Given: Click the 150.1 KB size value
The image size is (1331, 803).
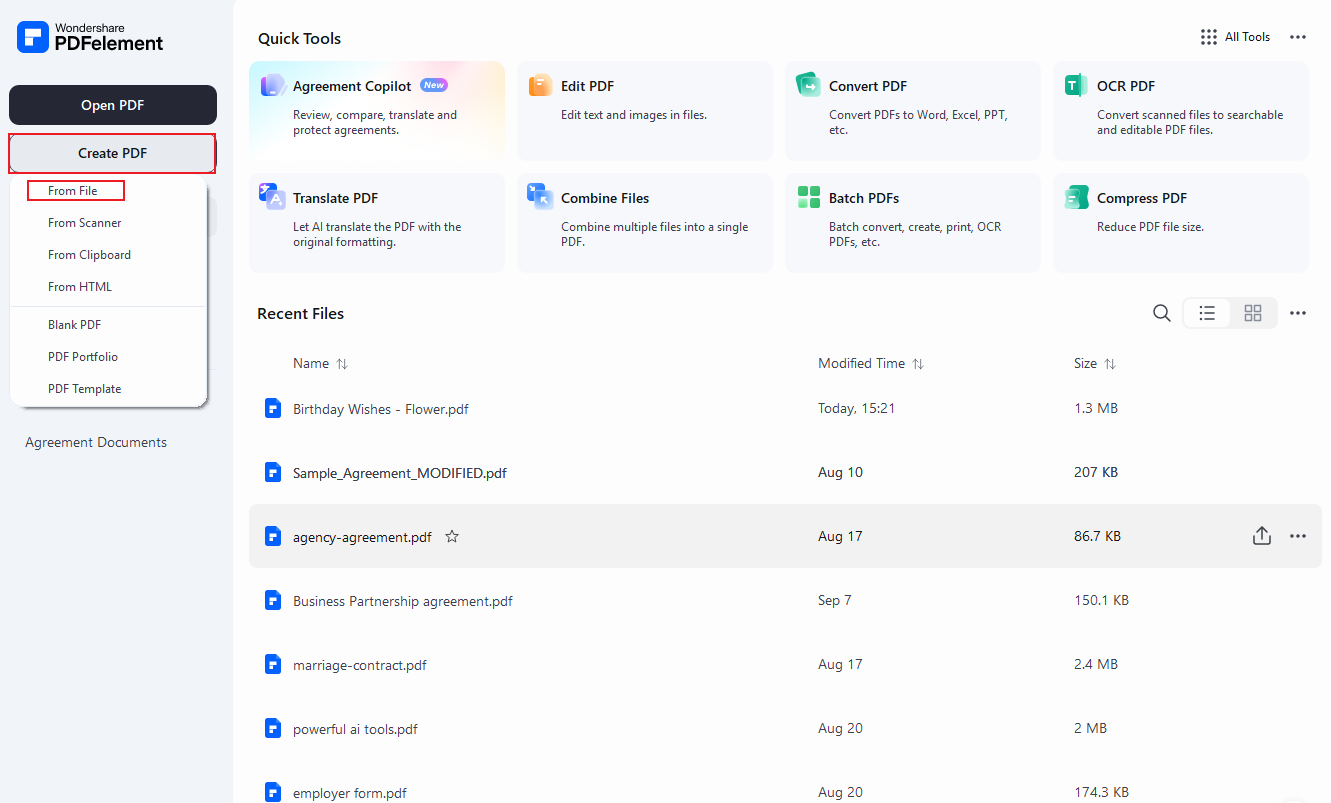Looking at the screenshot, I should tap(1101, 600).
